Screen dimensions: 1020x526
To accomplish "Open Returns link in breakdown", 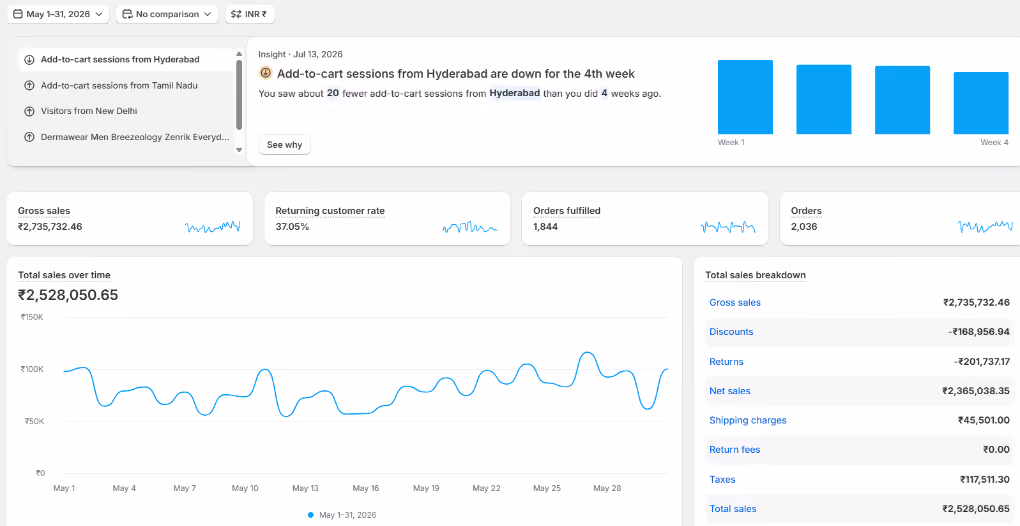I will [726, 362].
